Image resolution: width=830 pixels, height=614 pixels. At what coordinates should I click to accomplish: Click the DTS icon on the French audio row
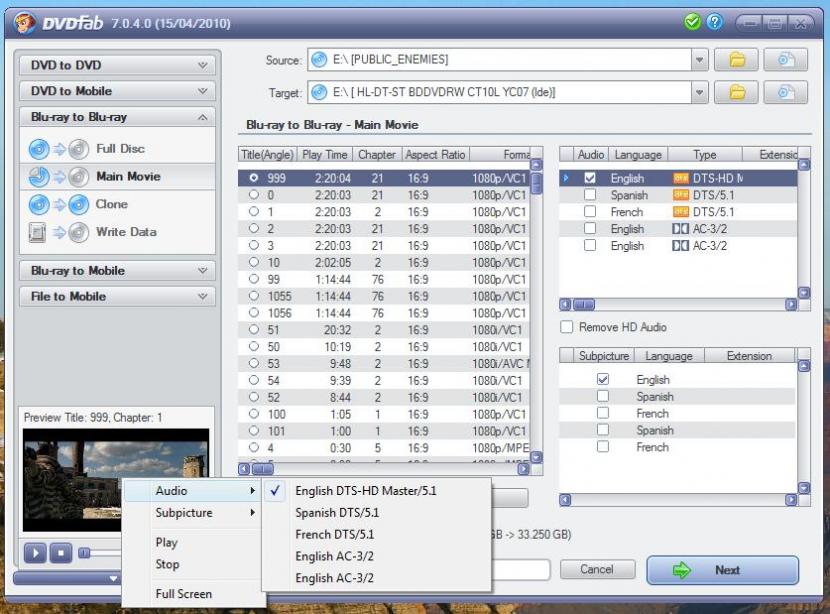pos(680,212)
